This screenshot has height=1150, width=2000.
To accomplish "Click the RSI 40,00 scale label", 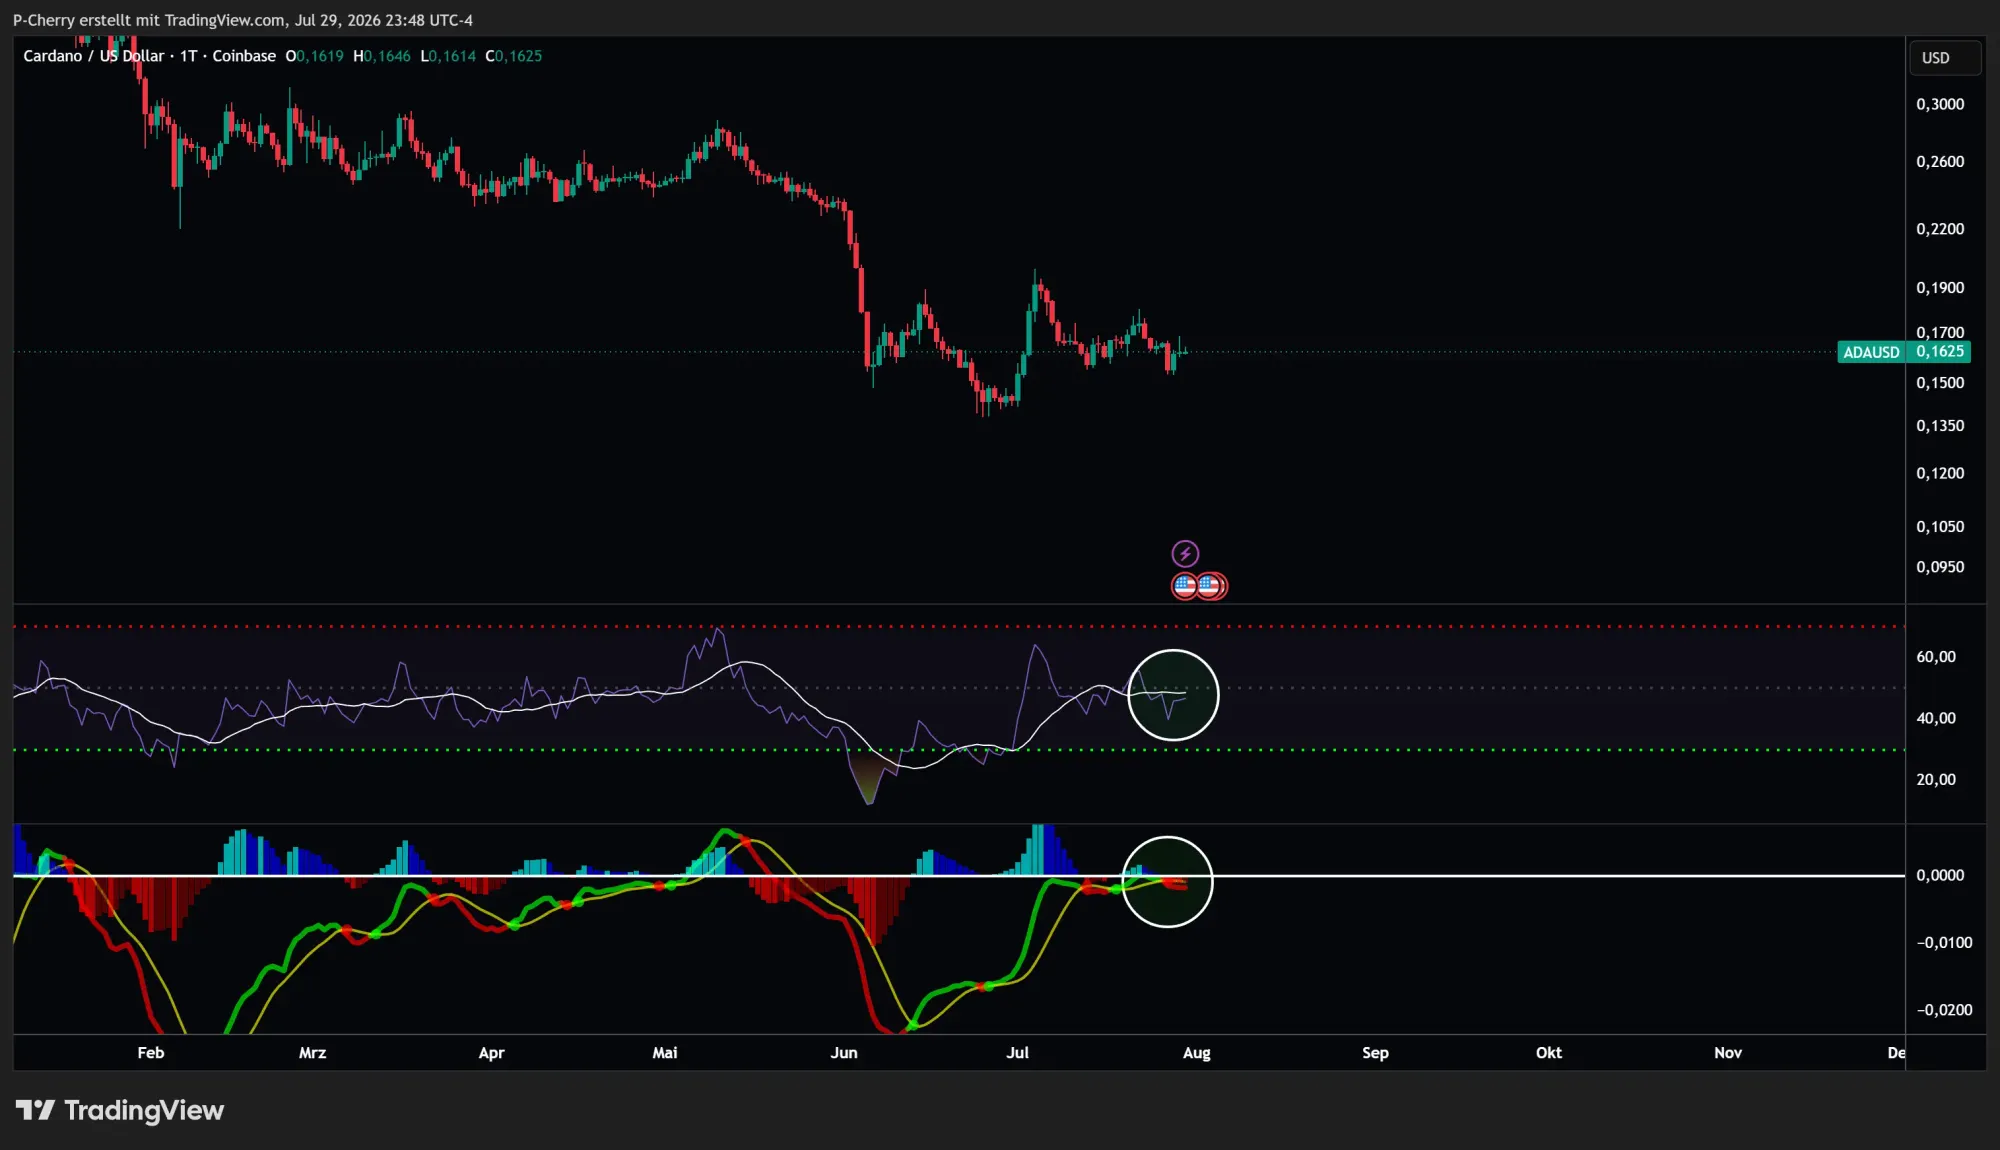I will [1936, 718].
